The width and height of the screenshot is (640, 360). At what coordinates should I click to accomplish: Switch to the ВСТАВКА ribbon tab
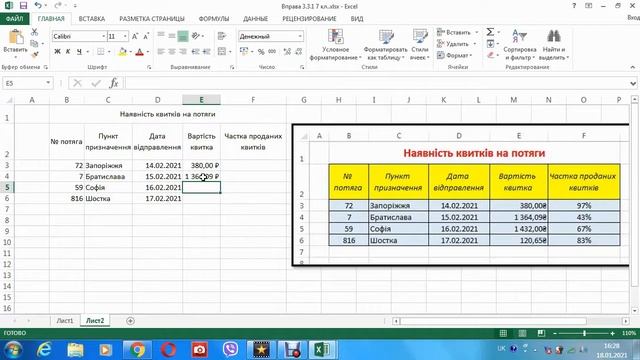(92, 19)
